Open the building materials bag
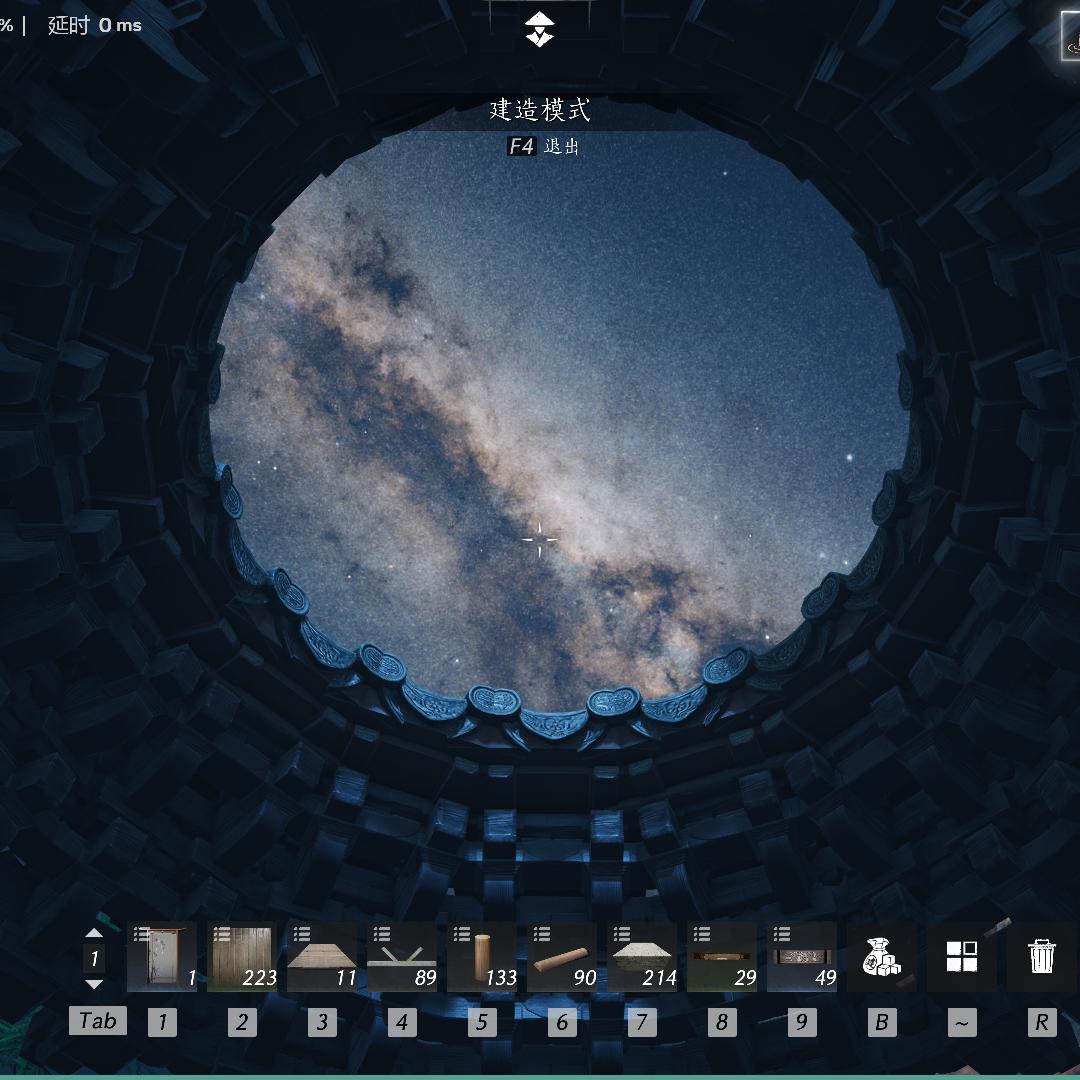This screenshot has width=1080, height=1080. coord(882,957)
